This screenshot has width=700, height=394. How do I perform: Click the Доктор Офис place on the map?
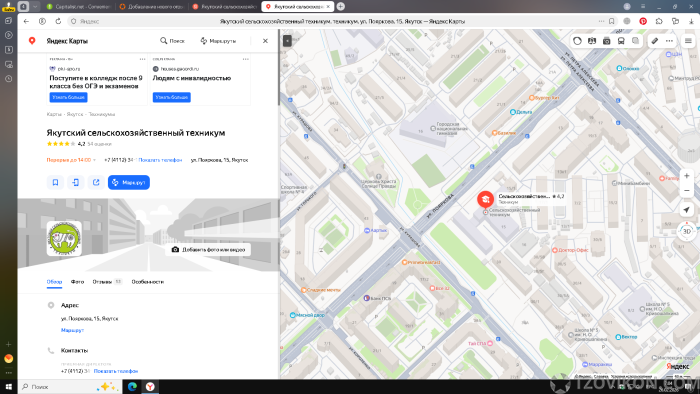571,250
